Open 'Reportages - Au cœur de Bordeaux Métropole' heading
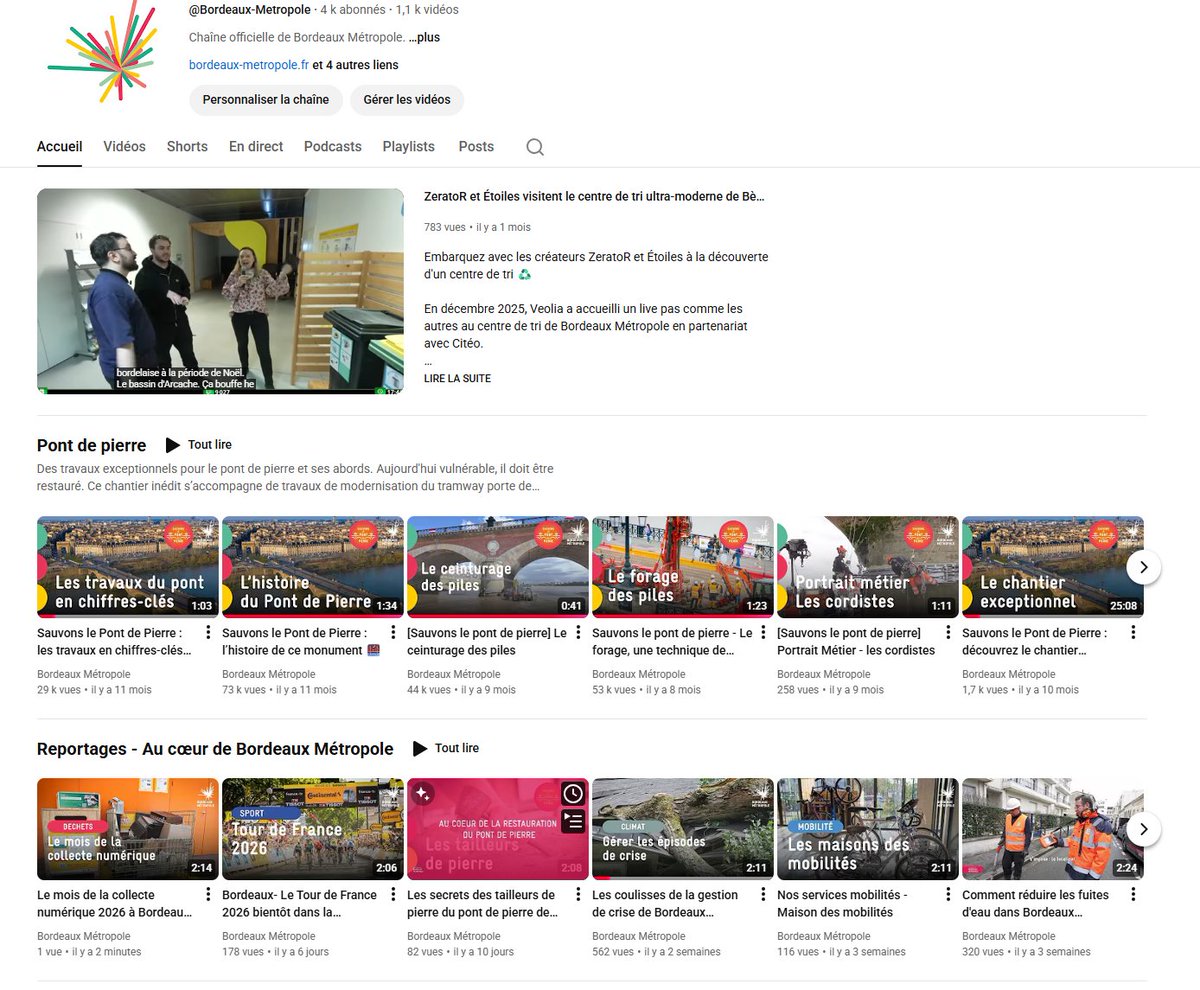Viewport: 1200px width, 990px height. pyautogui.click(x=215, y=748)
